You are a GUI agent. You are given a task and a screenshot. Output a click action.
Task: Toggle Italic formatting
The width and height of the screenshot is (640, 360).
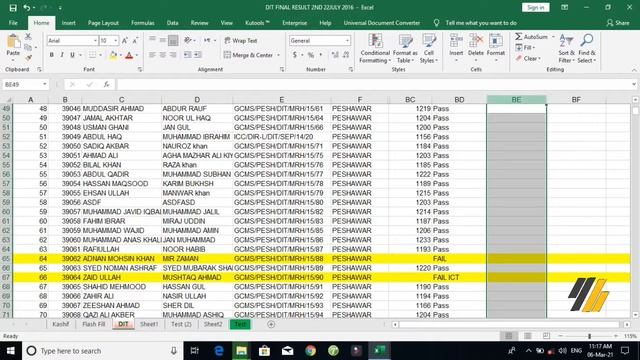coord(62,55)
